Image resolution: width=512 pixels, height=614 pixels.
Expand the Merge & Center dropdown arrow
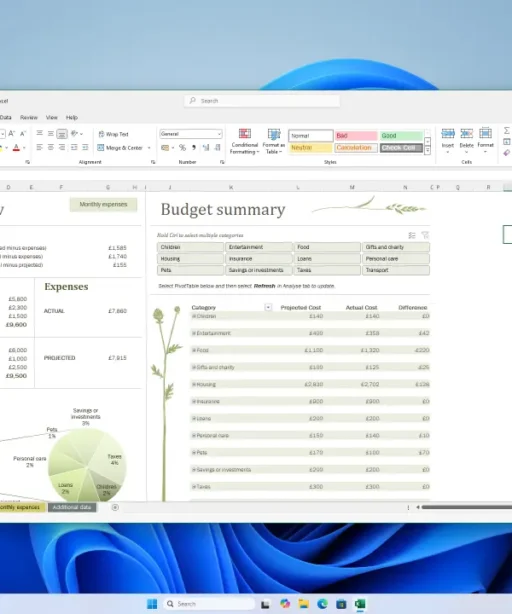tap(149, 148)
